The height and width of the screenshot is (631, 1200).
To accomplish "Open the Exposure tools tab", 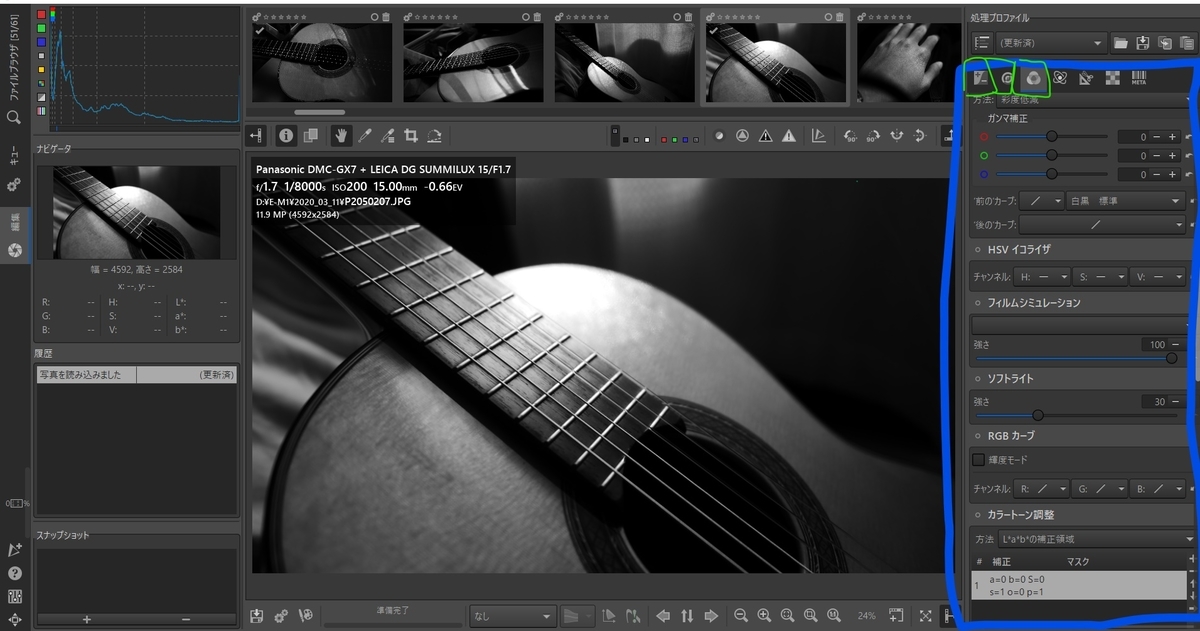I will [980, 78].
